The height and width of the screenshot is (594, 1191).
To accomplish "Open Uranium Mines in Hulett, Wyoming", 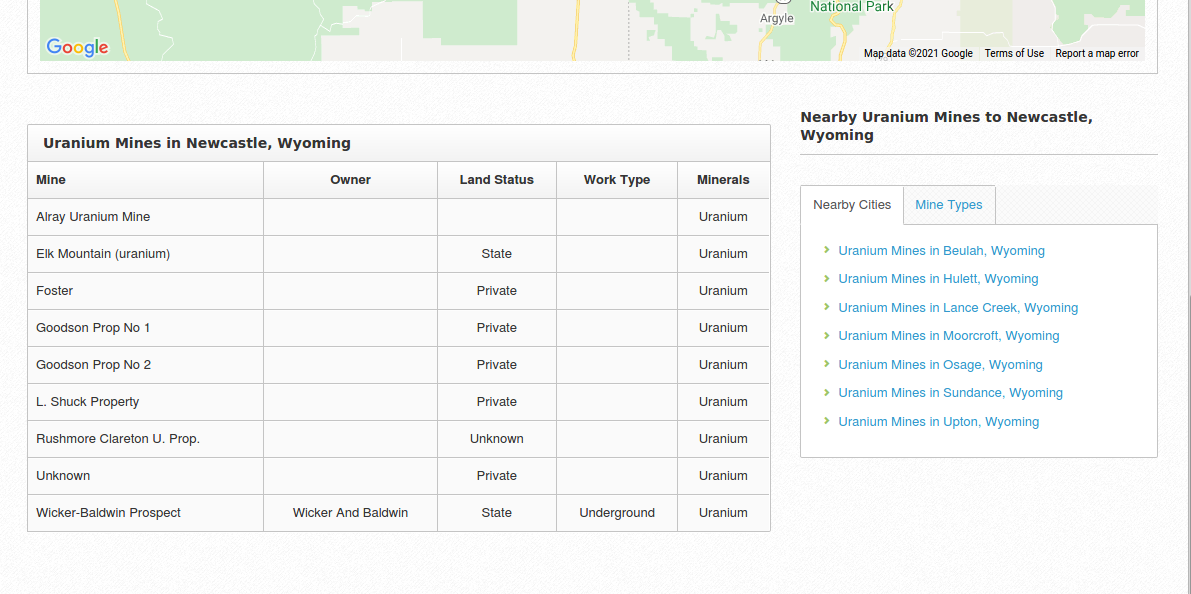I will pos(938,279).
